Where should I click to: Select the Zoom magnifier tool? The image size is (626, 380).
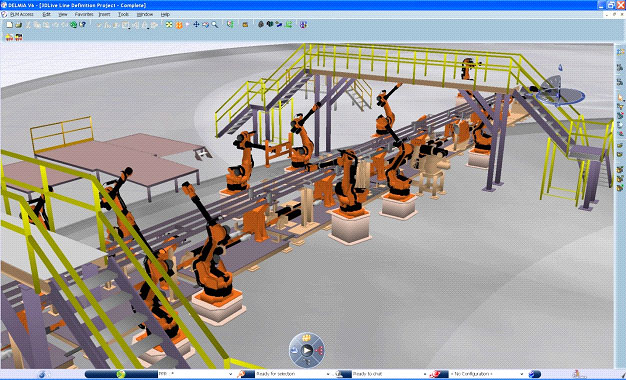[x=215, y=25]
